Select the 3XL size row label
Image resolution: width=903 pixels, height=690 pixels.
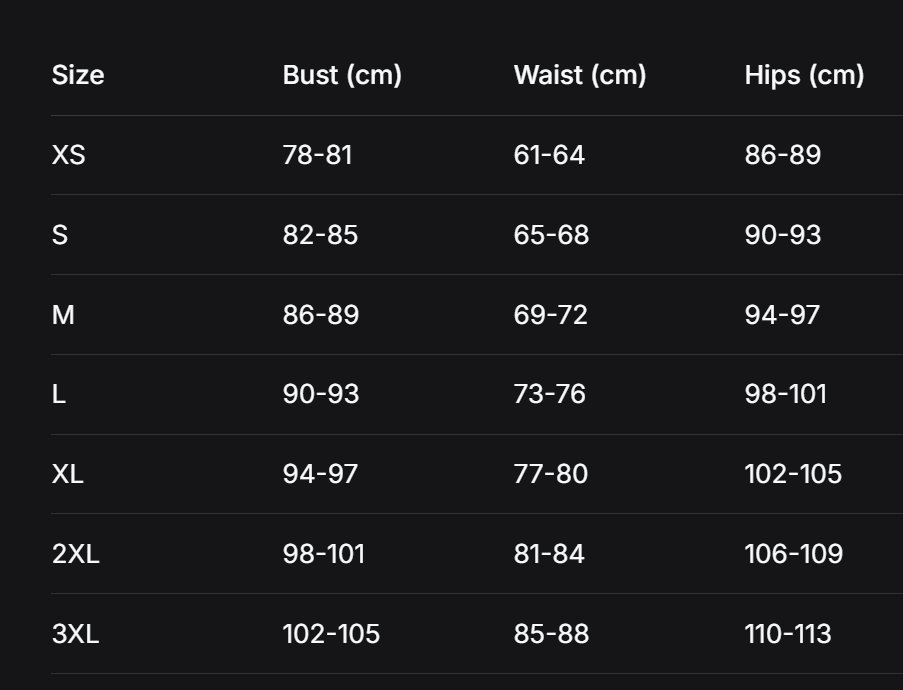(x=76, y=634)
